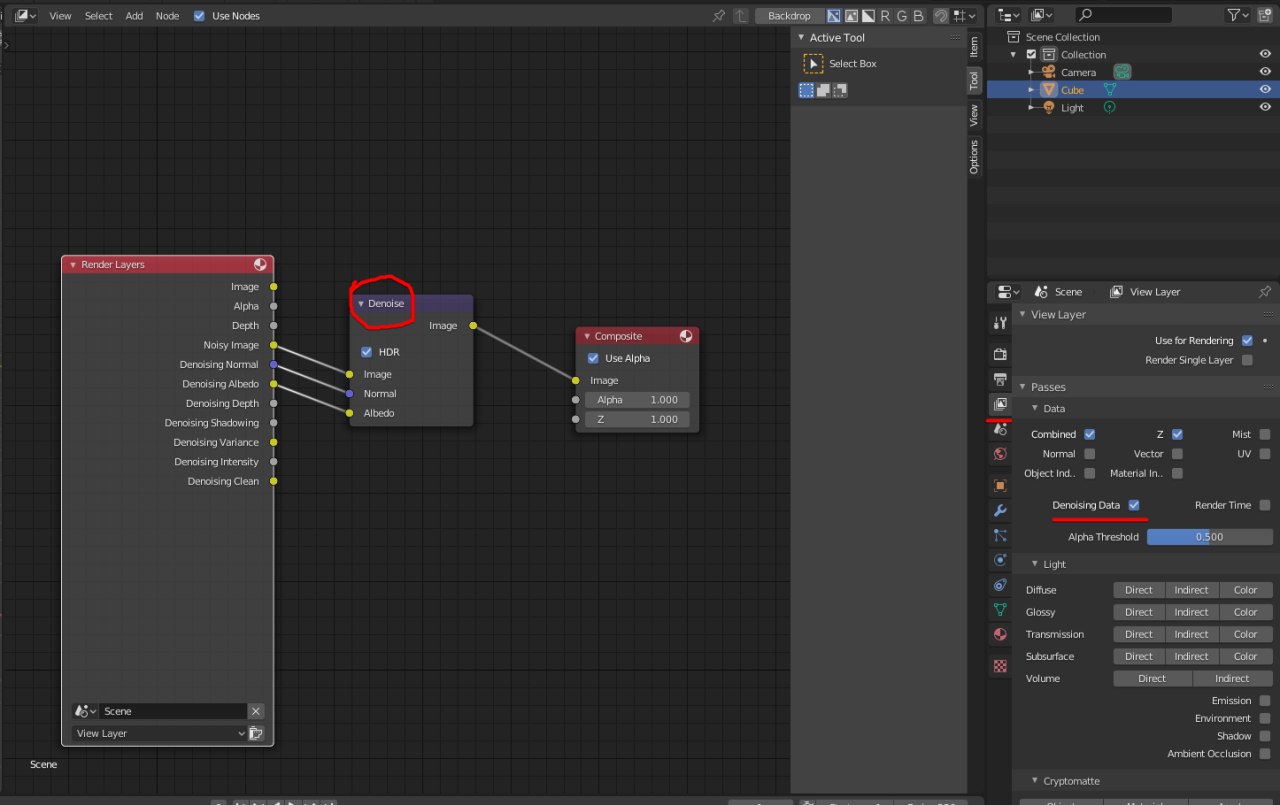Hide the Light with its eye icon
The image size is (1280, 805).
pyautogui.click(x=1265, y=108)
